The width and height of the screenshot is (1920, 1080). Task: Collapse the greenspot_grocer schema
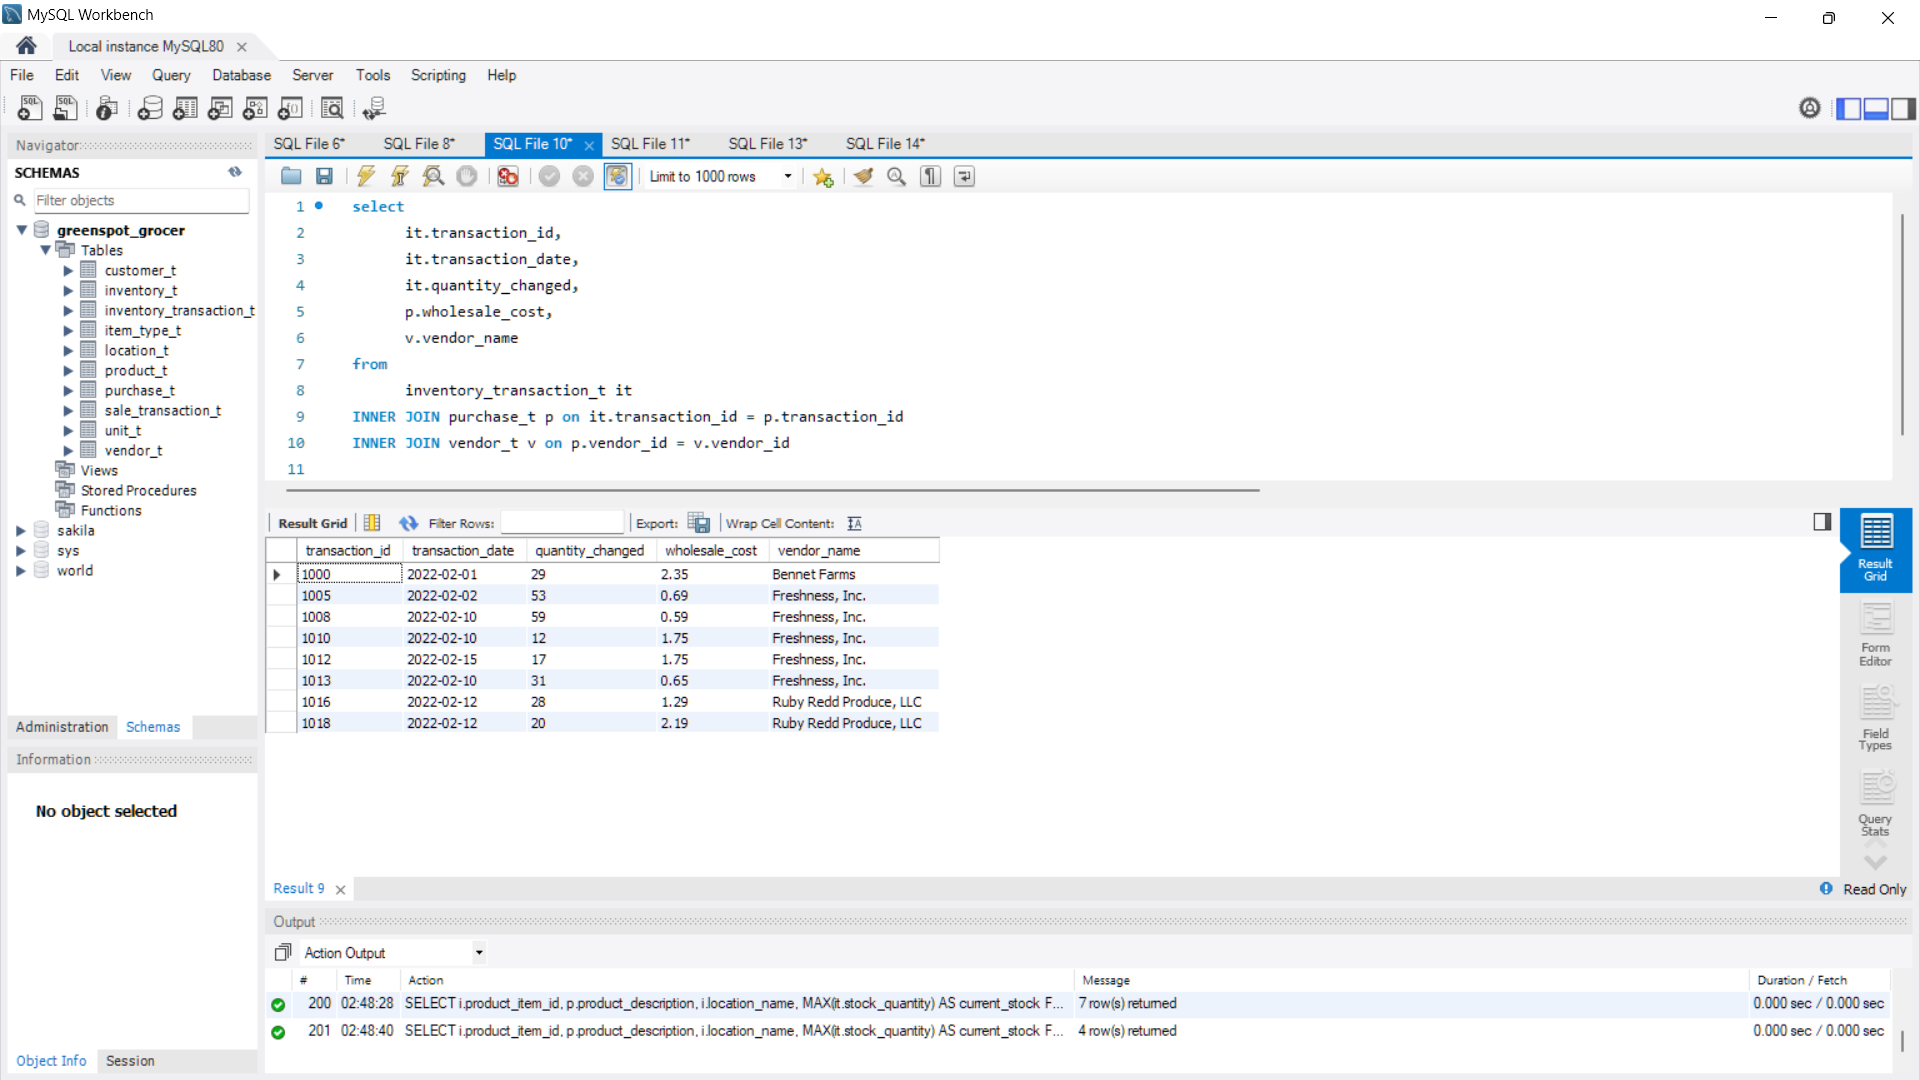tap(21, 230)
